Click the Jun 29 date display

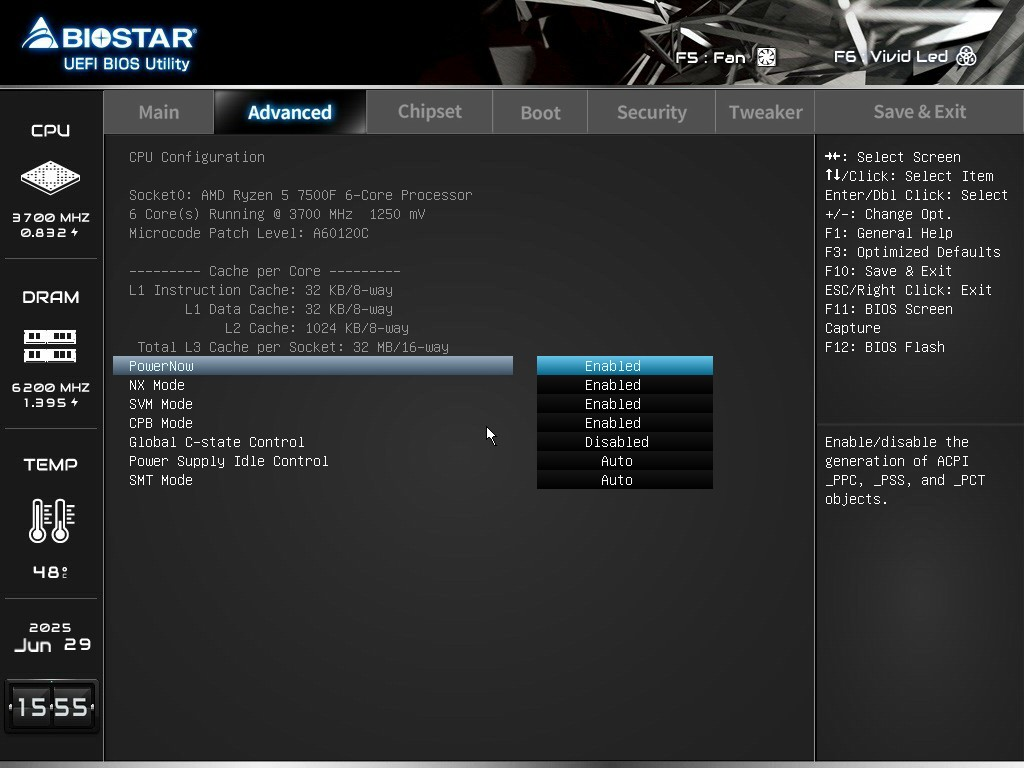[52, 645]
